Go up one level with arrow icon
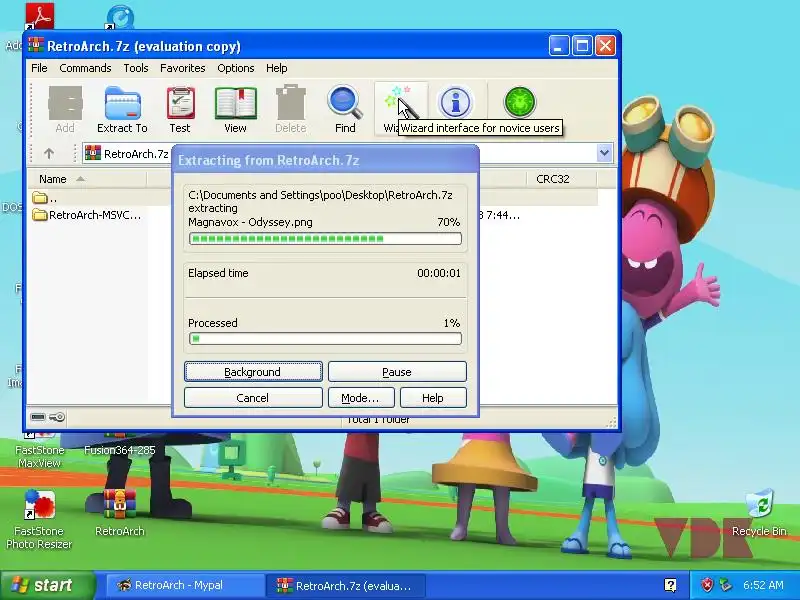800x600 pixels. [x=49, y=153]
